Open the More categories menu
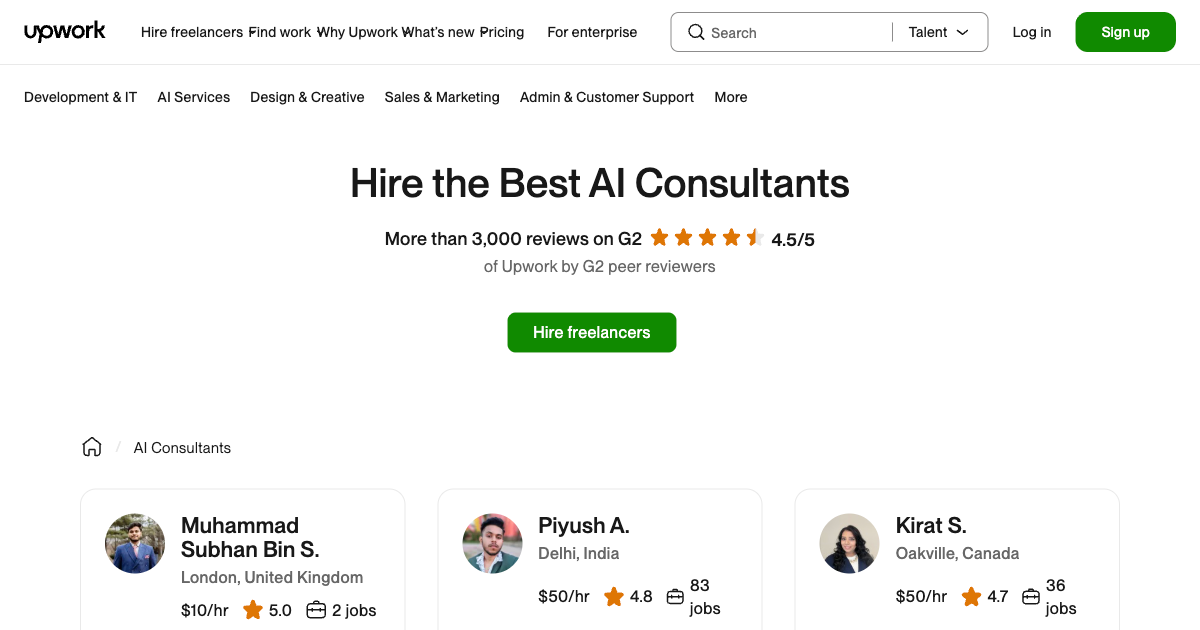 click(x=730, y=97)
